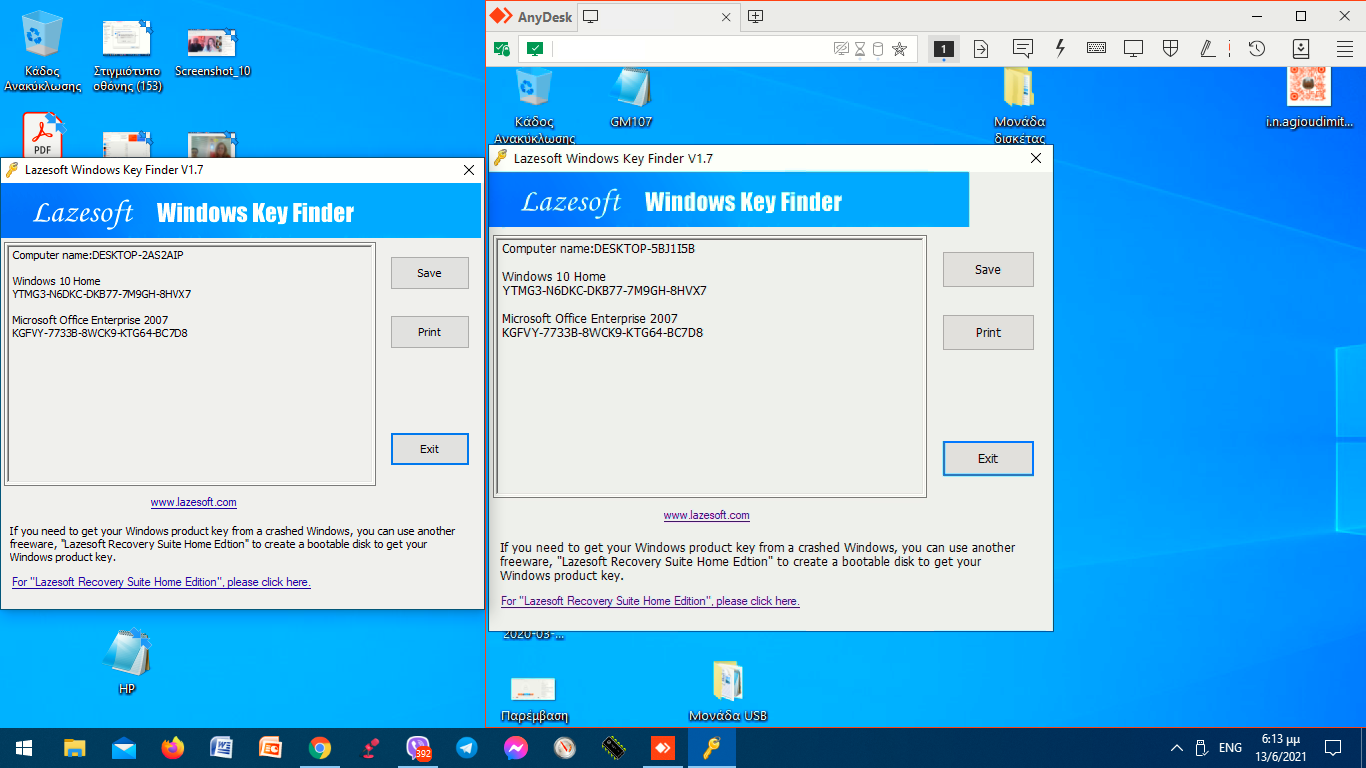Open AnyDesk keyboard settings icon
The image size is (1366, 768).
coord(1096,48)
